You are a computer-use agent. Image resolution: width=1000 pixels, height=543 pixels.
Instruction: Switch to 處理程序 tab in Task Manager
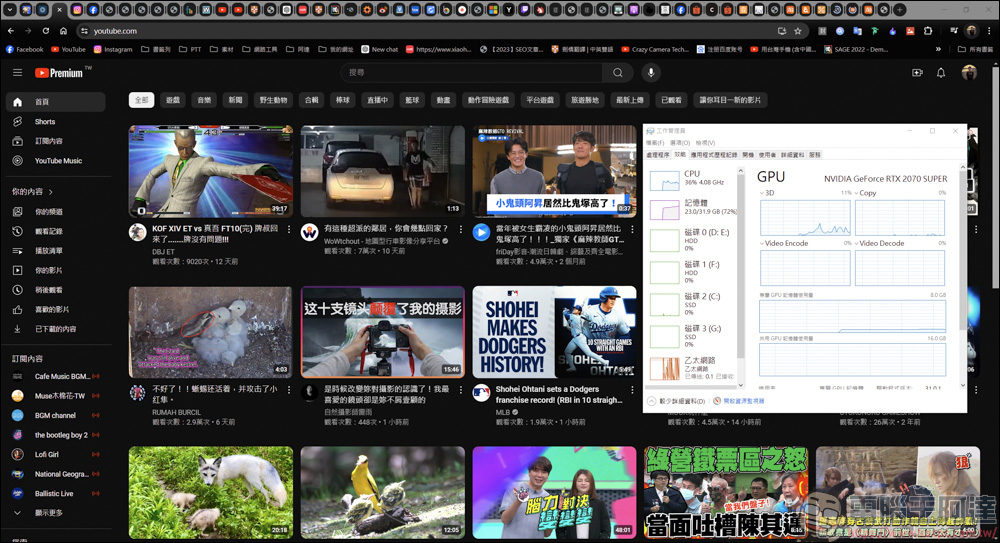[658, 155]
